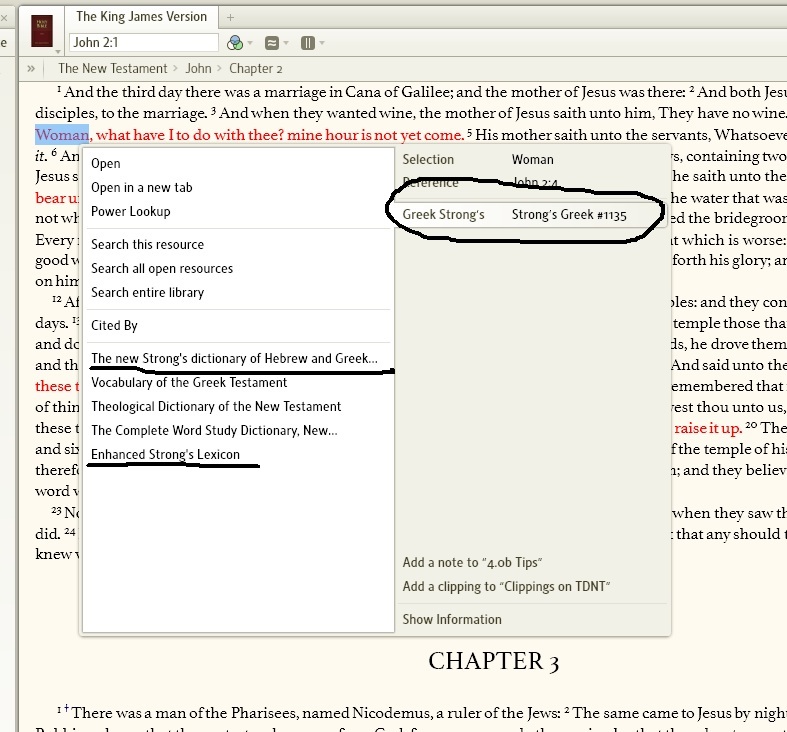
Task: Click Add a note to "4.0b Tips"
Action: (x=472, y=562)
